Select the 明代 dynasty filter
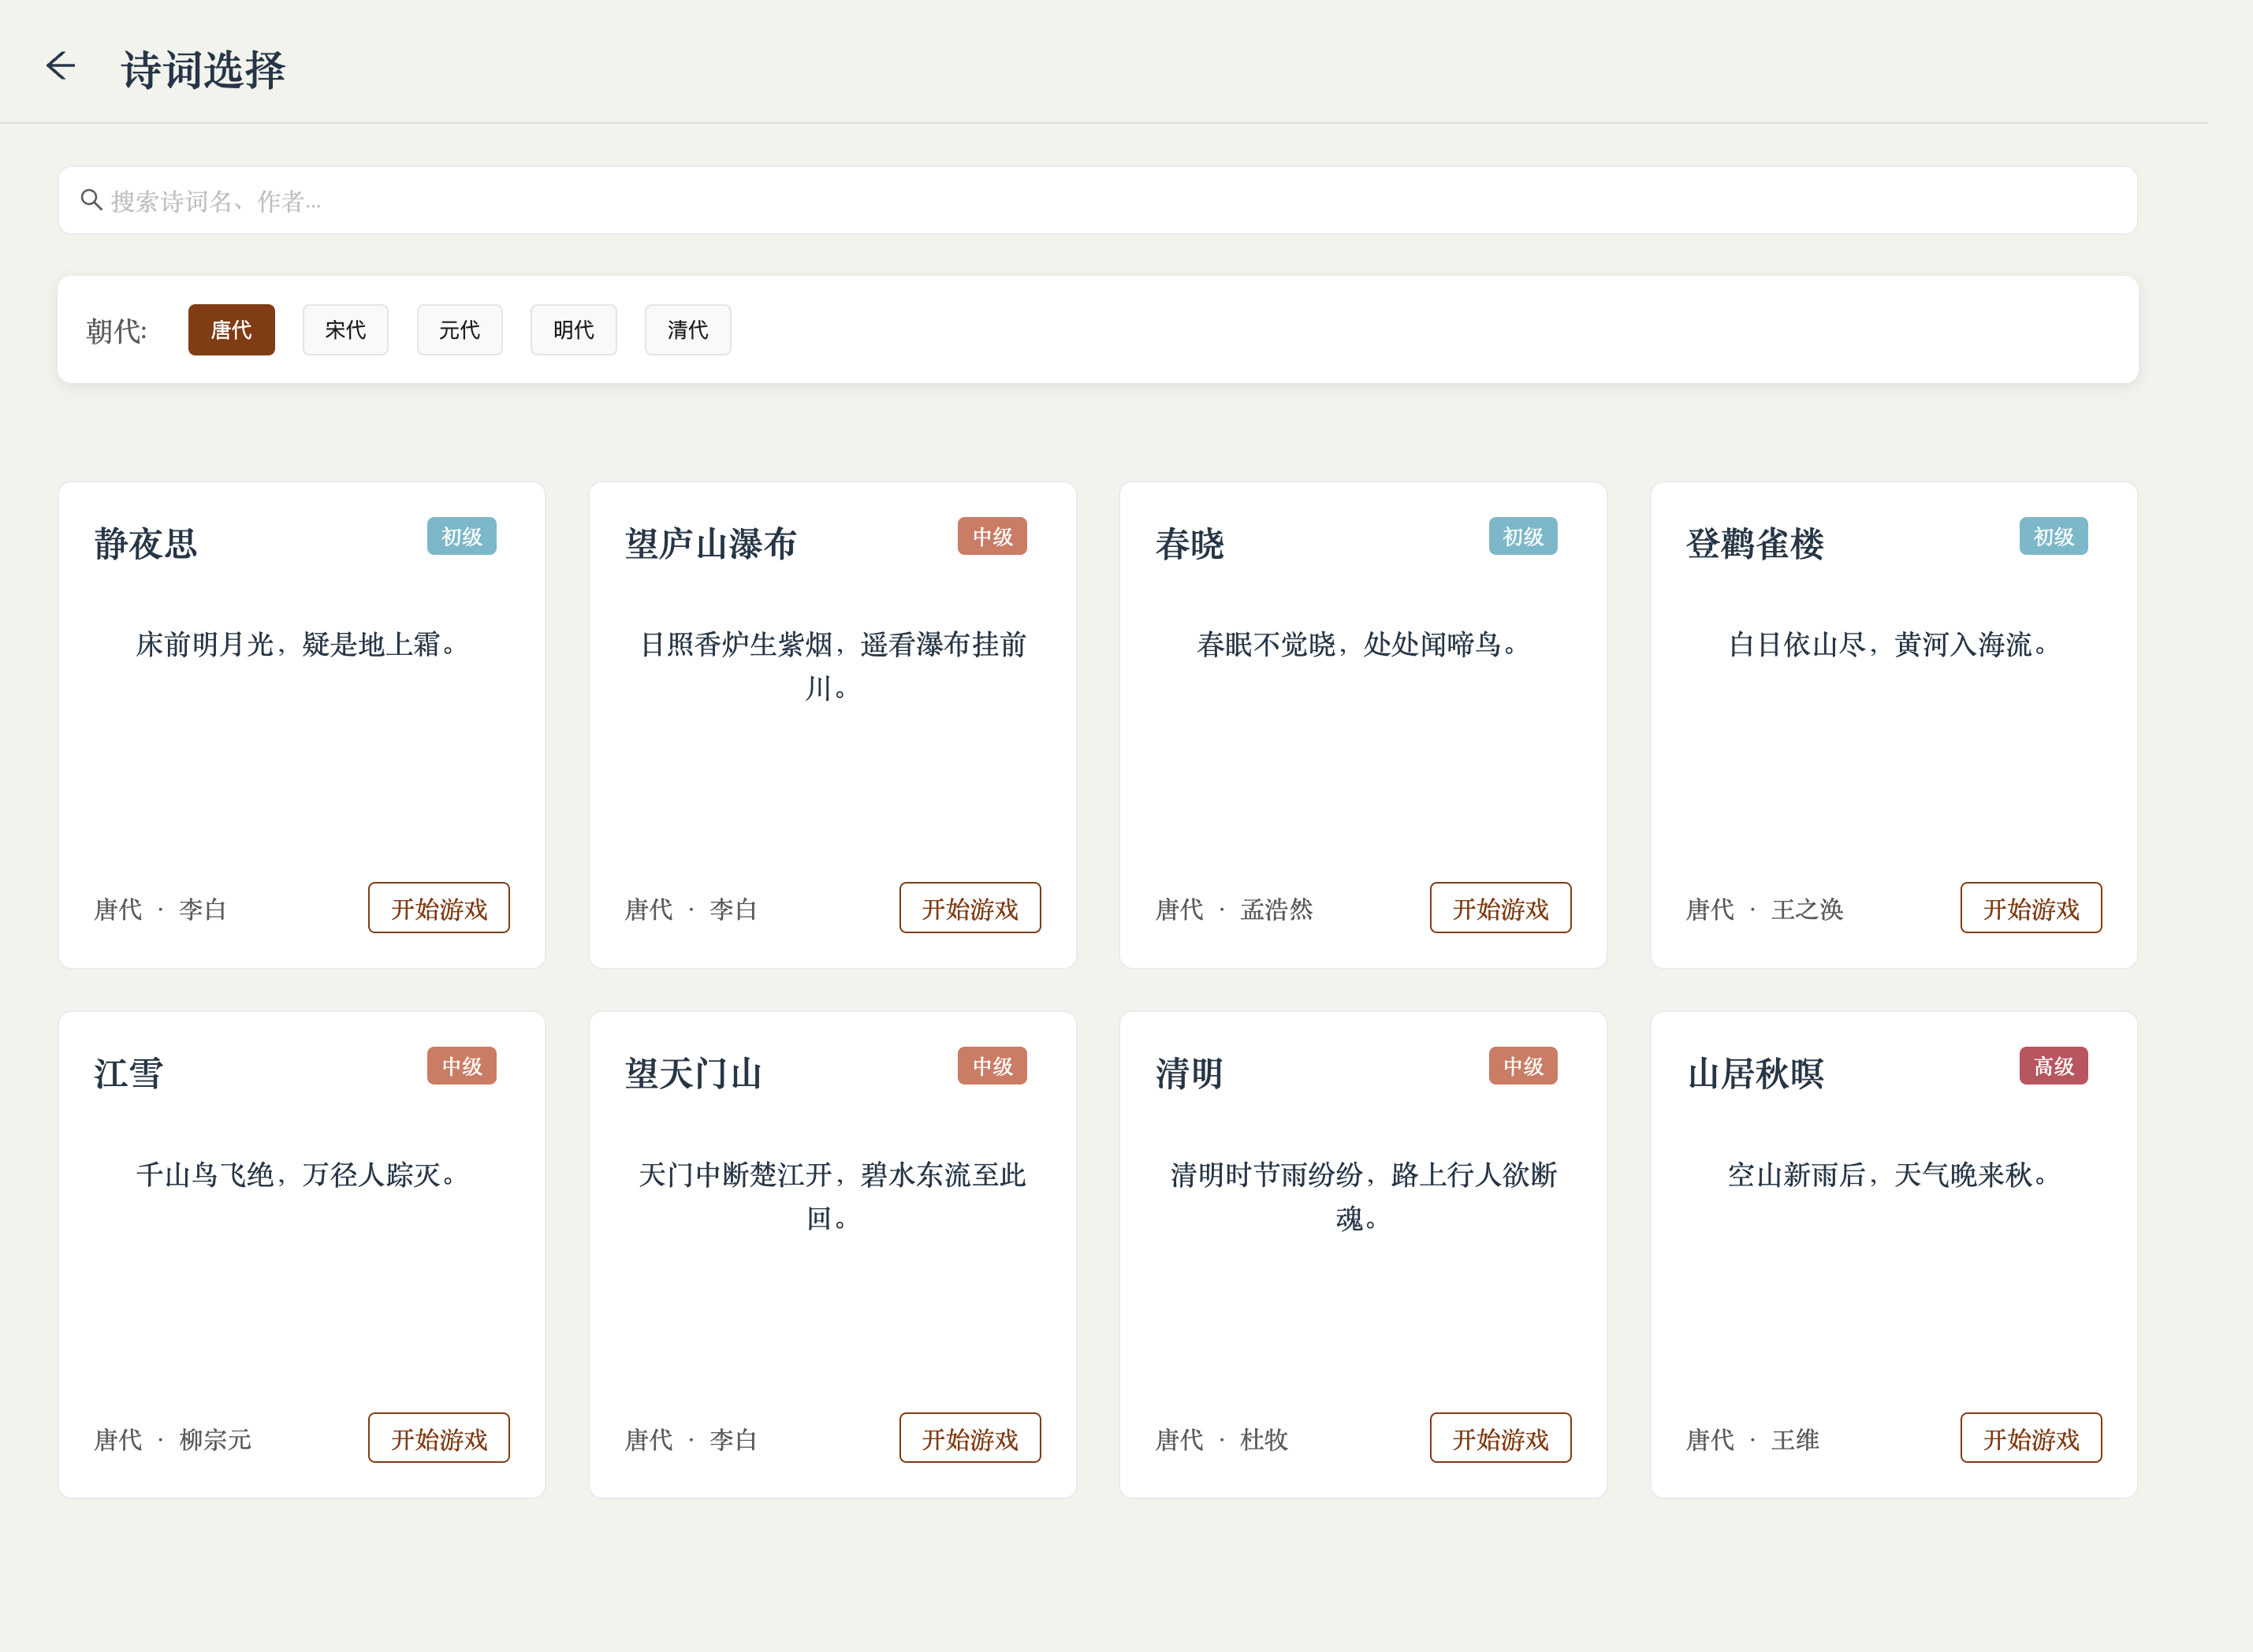The width and height of the screenshot is (2253, 1652). [573, 329]
